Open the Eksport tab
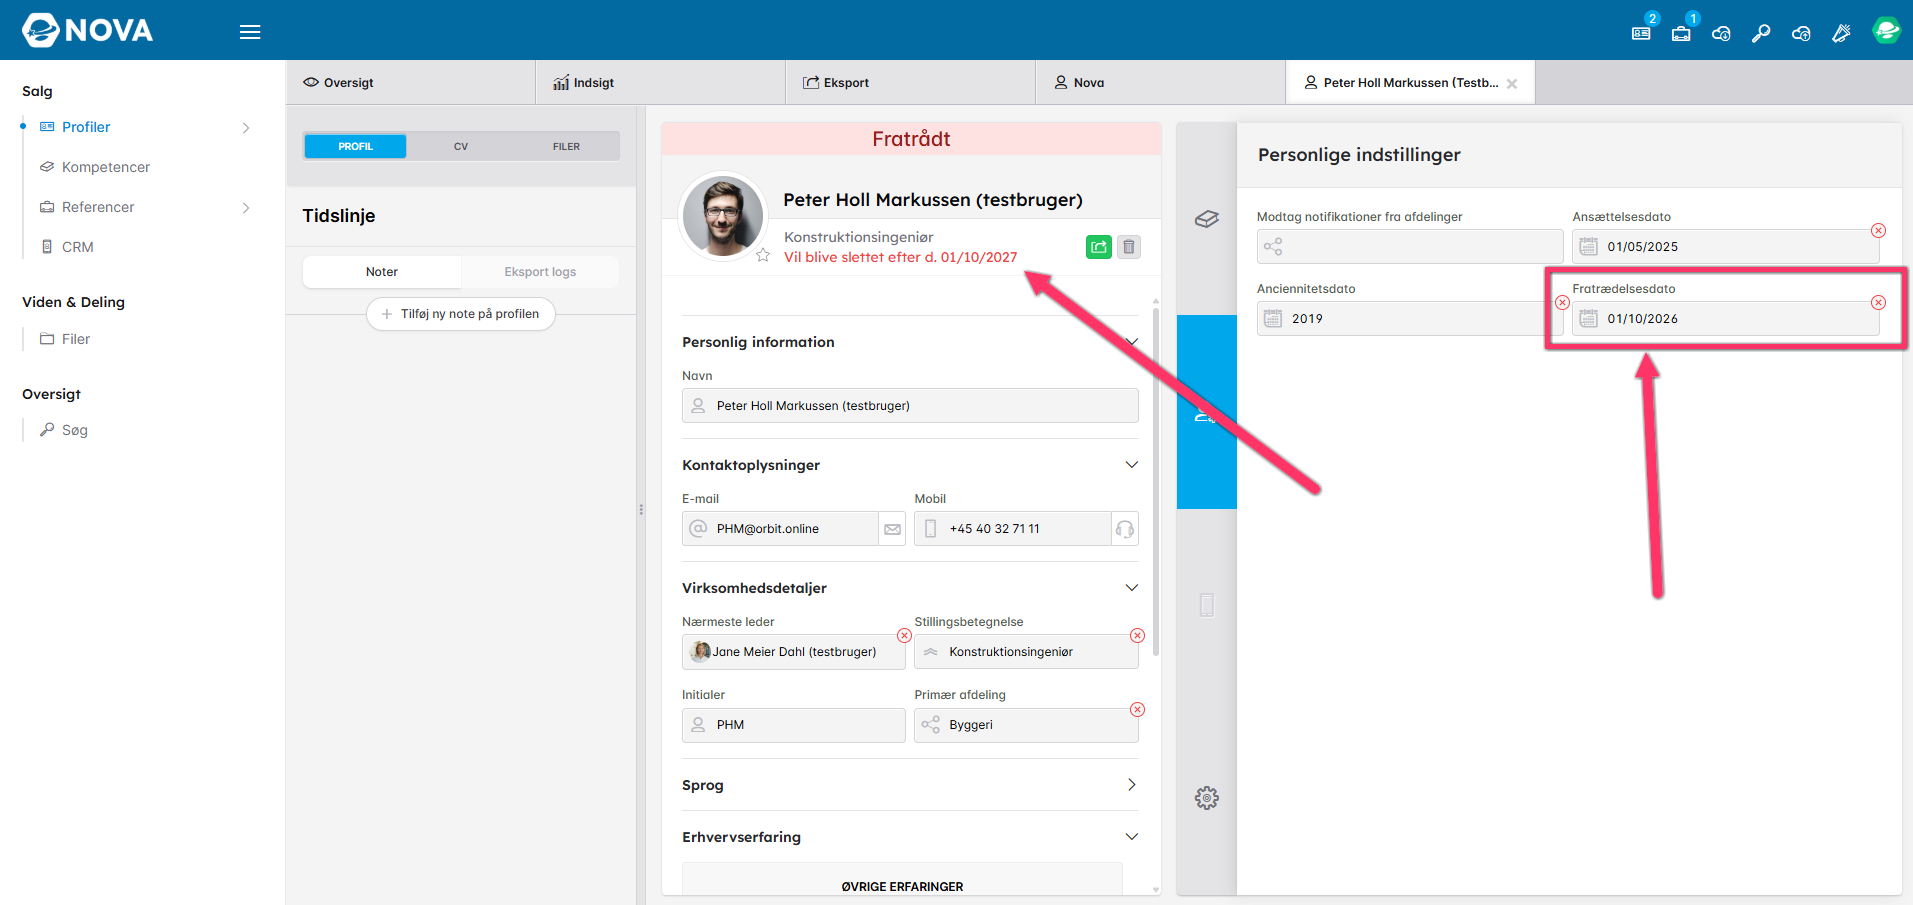Image resolution: width=1913 pixels, height=905 pixels. (910, 83)
